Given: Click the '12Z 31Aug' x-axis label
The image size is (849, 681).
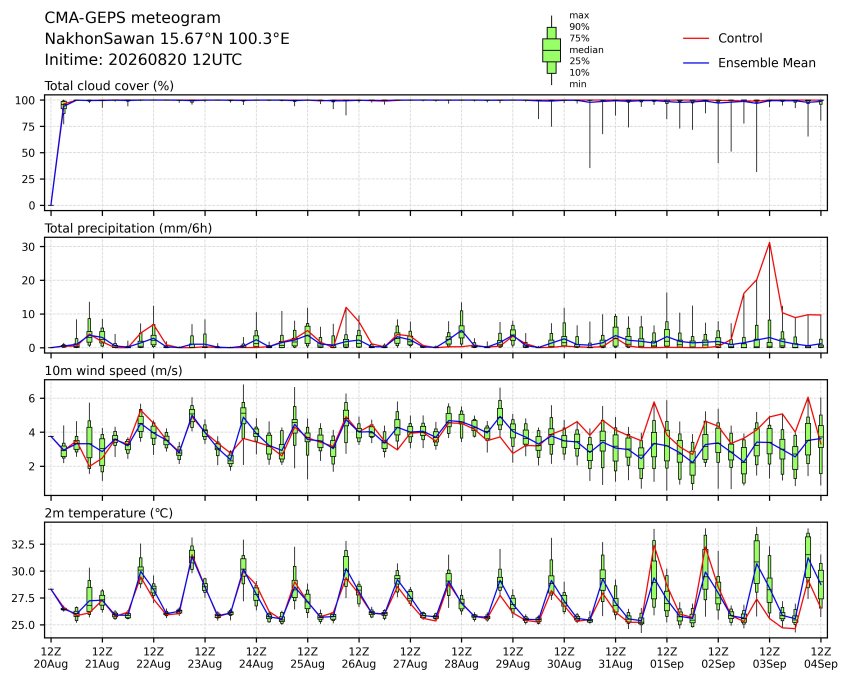Looking at the screenshot, I should (x=616, y=658).
